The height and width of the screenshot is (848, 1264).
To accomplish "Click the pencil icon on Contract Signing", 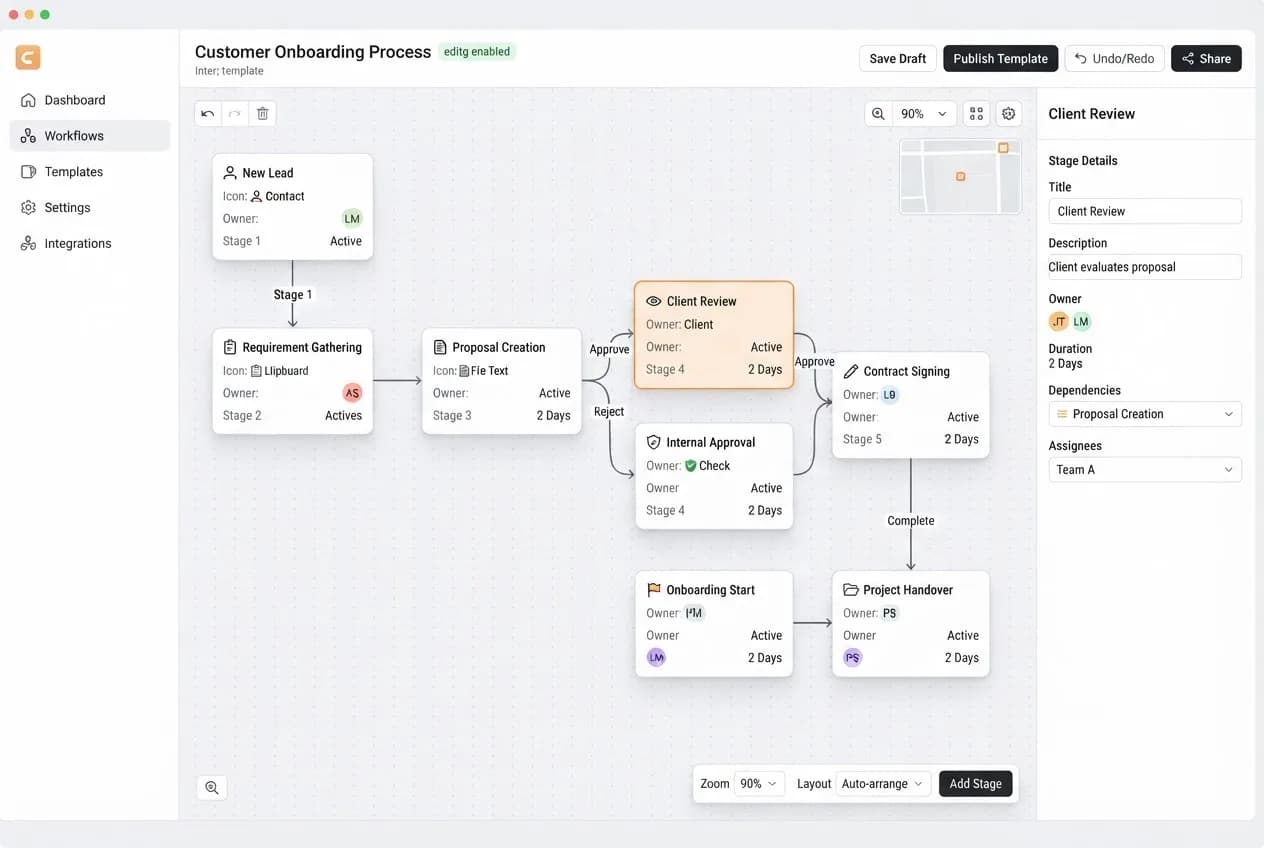I will (x=851, y=371).
